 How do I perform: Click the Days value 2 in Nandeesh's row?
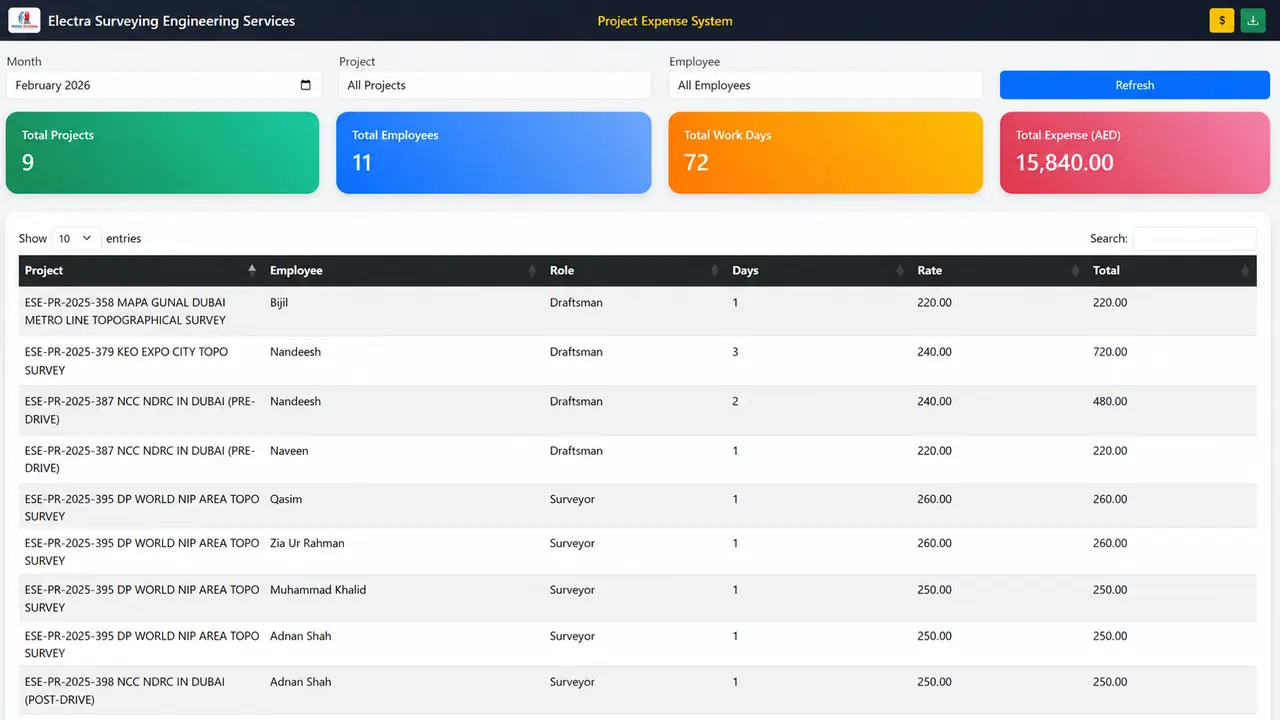(x=735, y=401)
